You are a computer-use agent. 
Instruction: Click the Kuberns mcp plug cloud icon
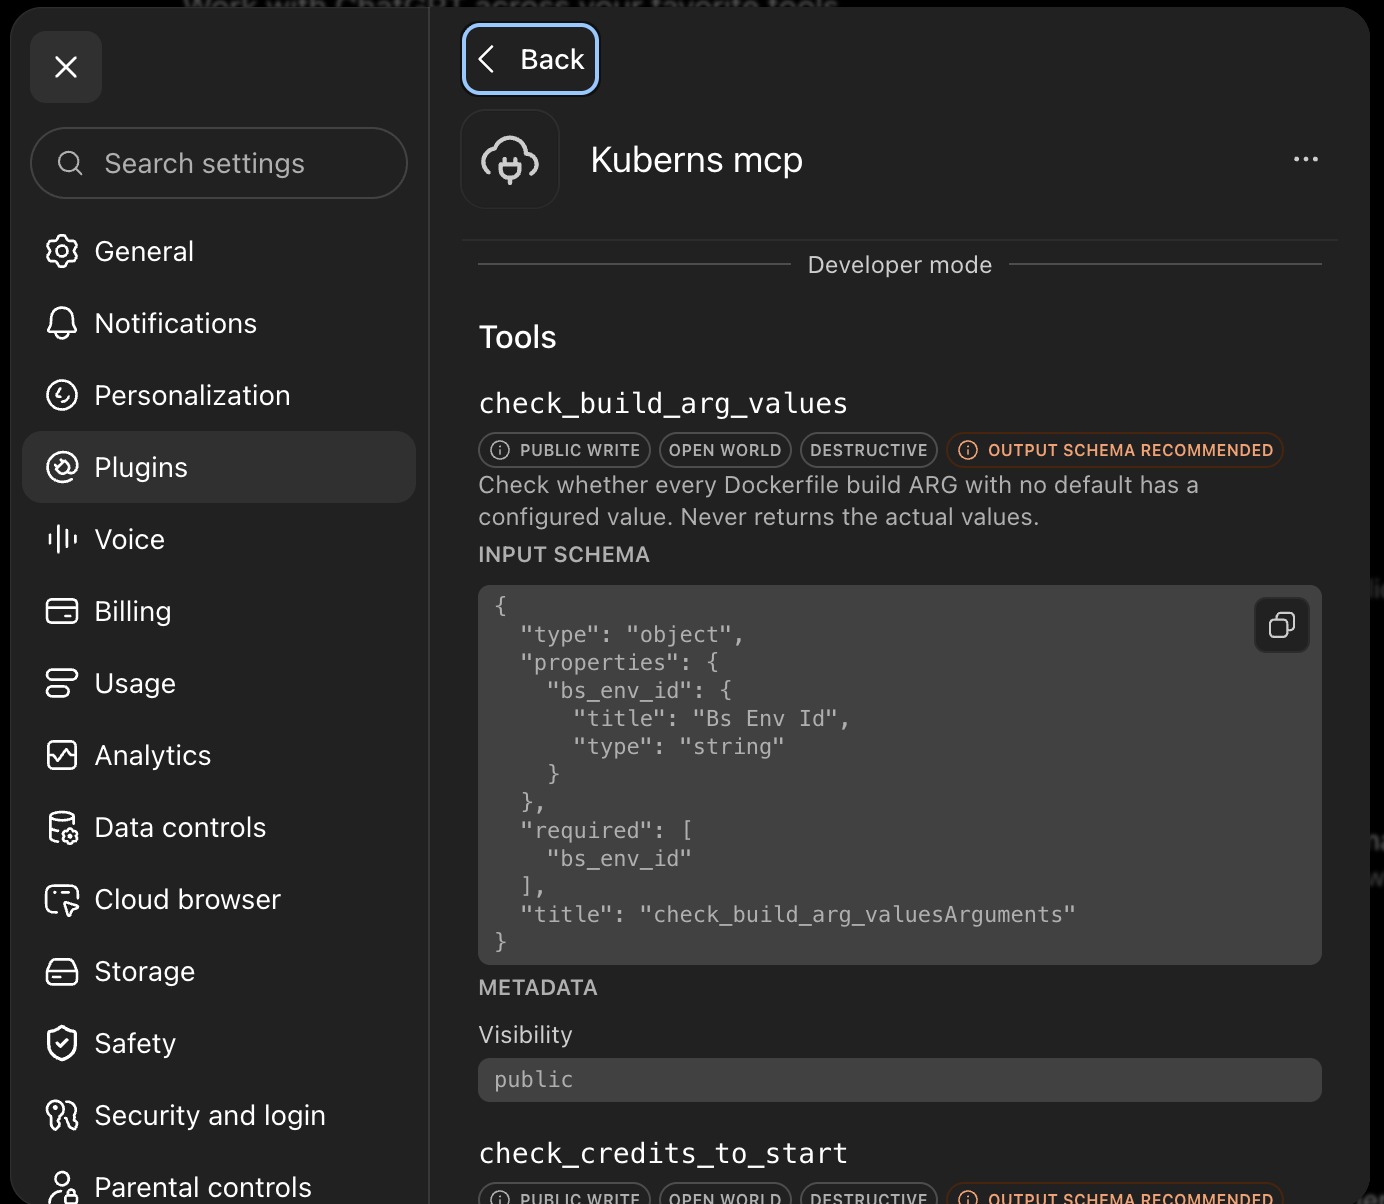[510, 159]
